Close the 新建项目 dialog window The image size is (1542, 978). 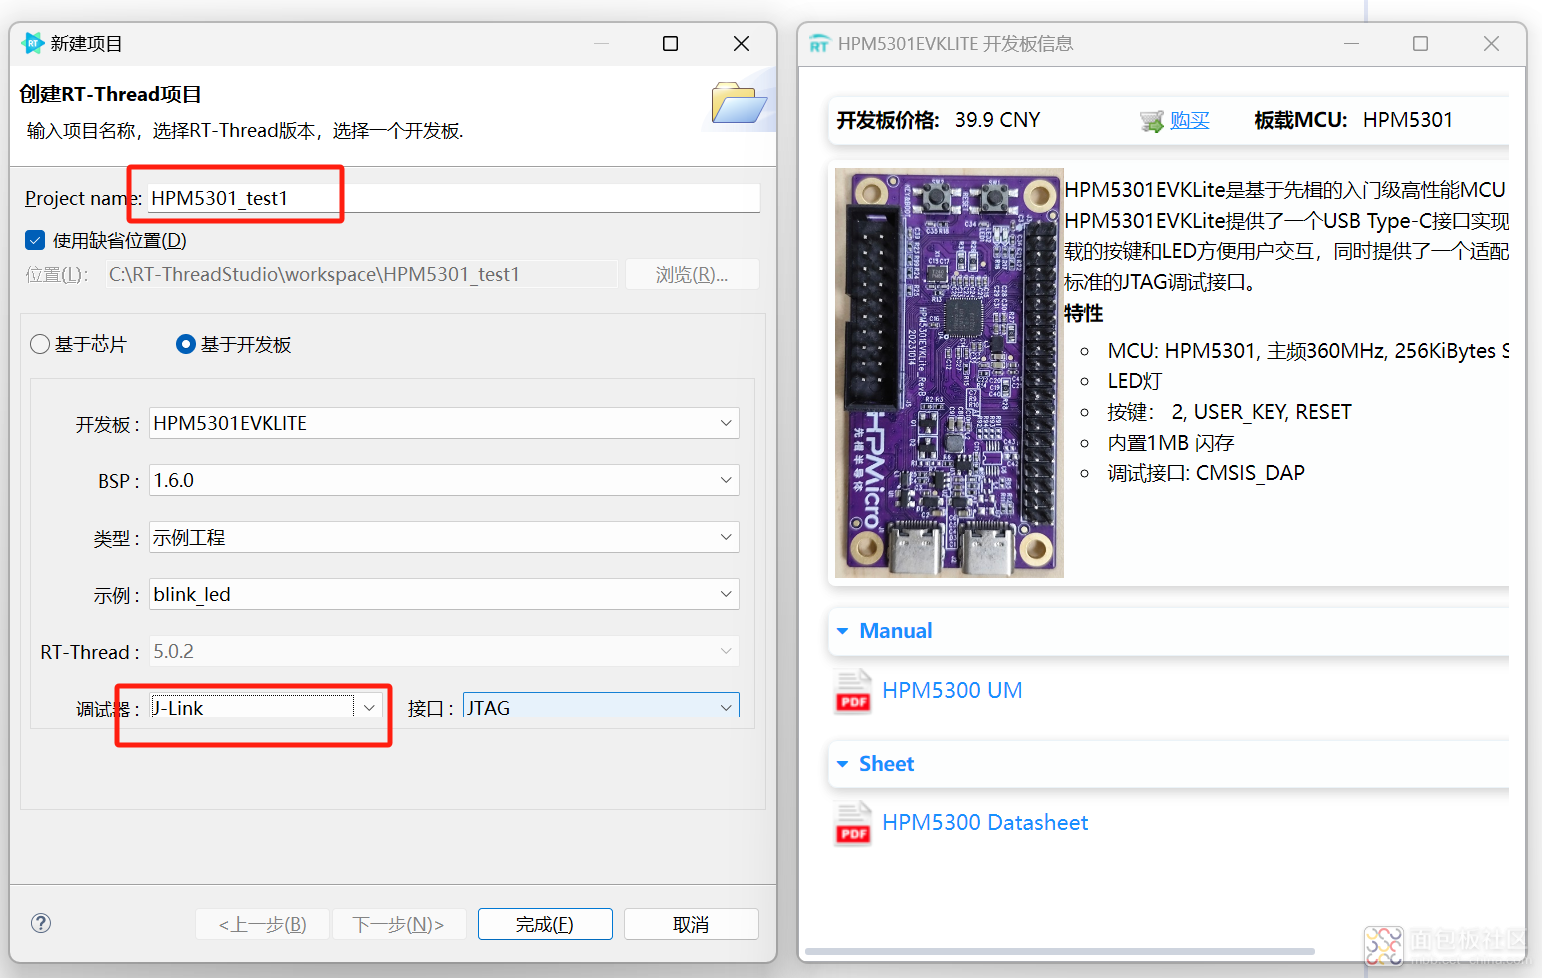pyautogui.click(x=741, y=43)
